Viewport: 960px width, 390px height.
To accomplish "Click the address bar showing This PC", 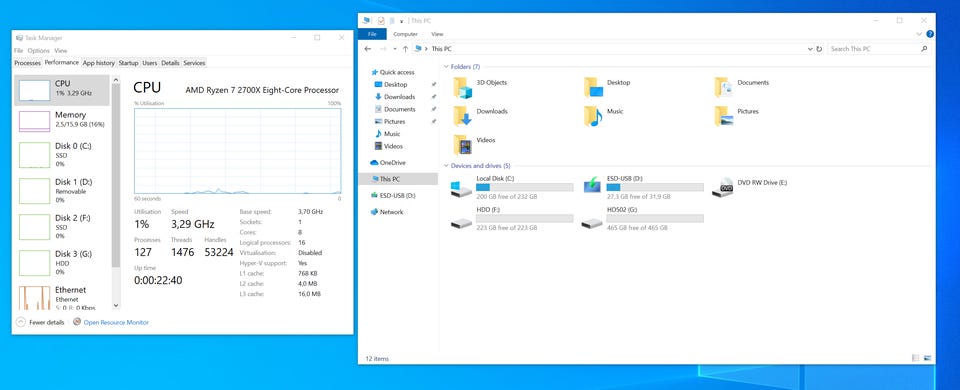I will 613,49.
